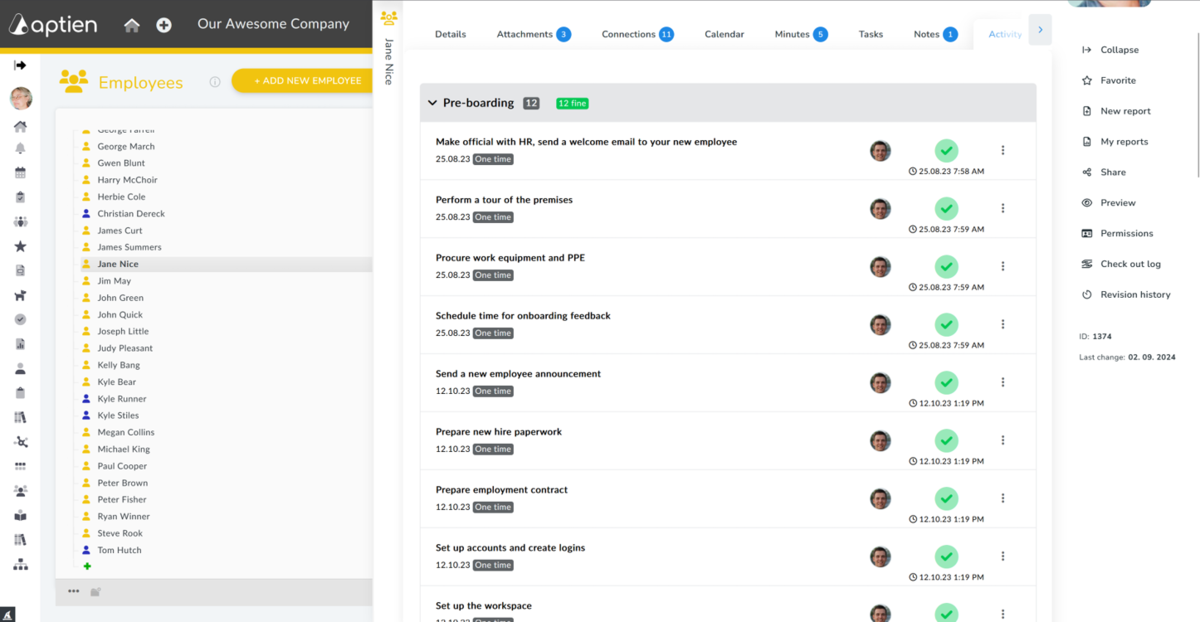Viewport: 1200px width, 622px height.
Task: Open kebab menu for new hire paperwork
Action: pos(1003,440)
